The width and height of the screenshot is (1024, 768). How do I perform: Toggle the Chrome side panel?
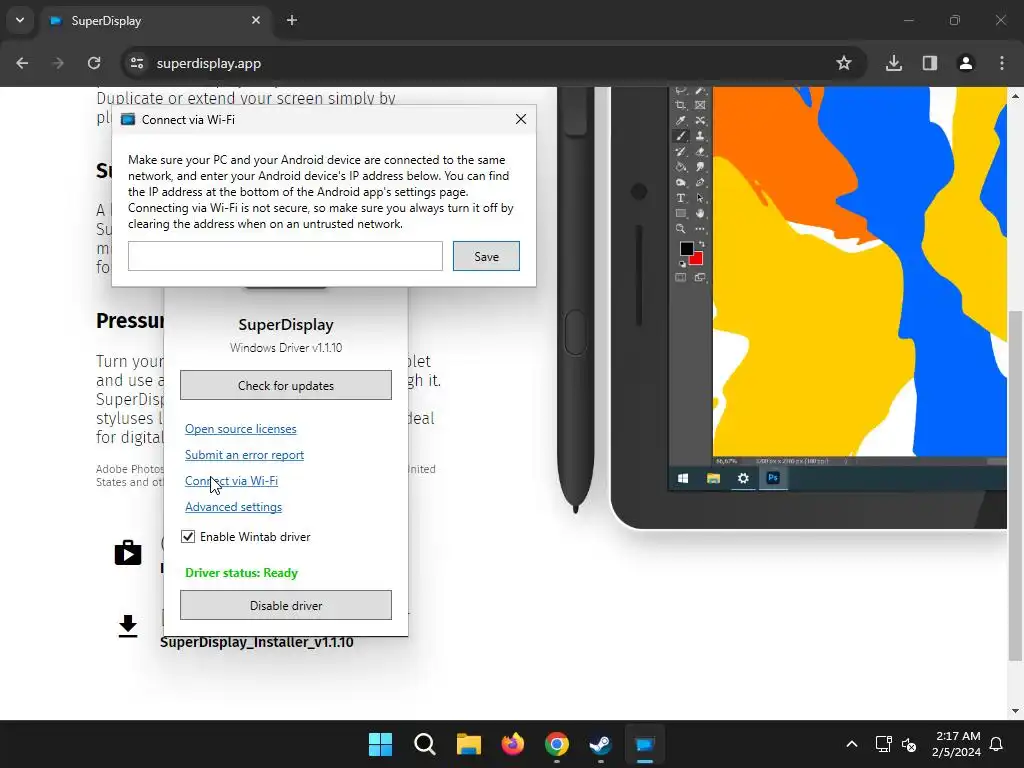point(930,63)
